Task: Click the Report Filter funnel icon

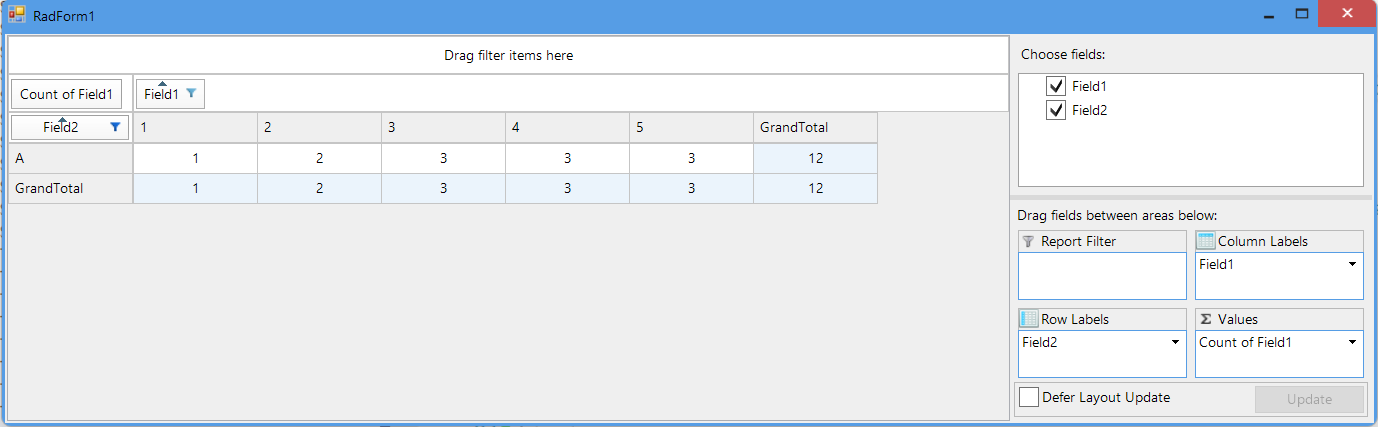Action: (x=1028, y=241)
